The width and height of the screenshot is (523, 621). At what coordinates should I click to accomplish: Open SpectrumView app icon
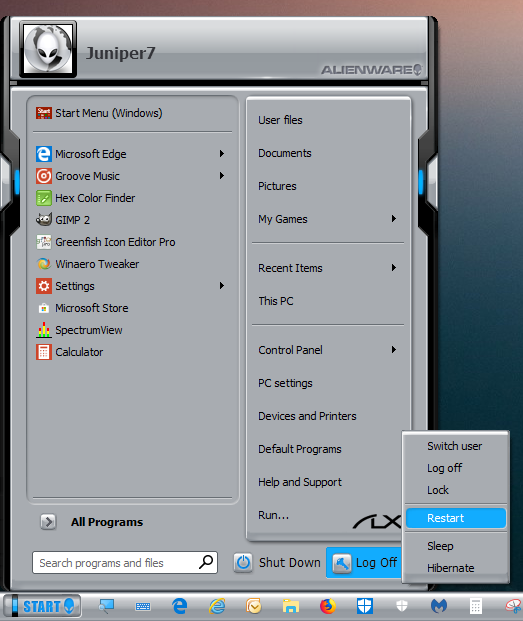[44, 330]
